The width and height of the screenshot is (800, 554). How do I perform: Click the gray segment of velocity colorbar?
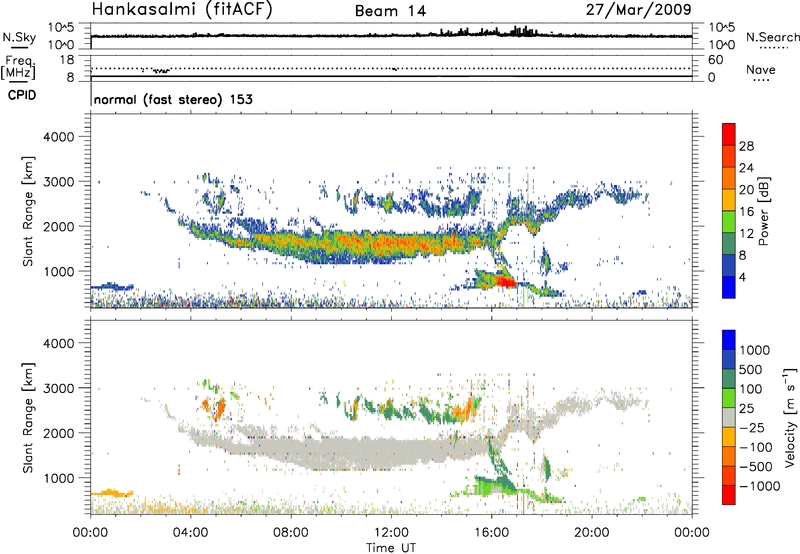tap(729, 417)
